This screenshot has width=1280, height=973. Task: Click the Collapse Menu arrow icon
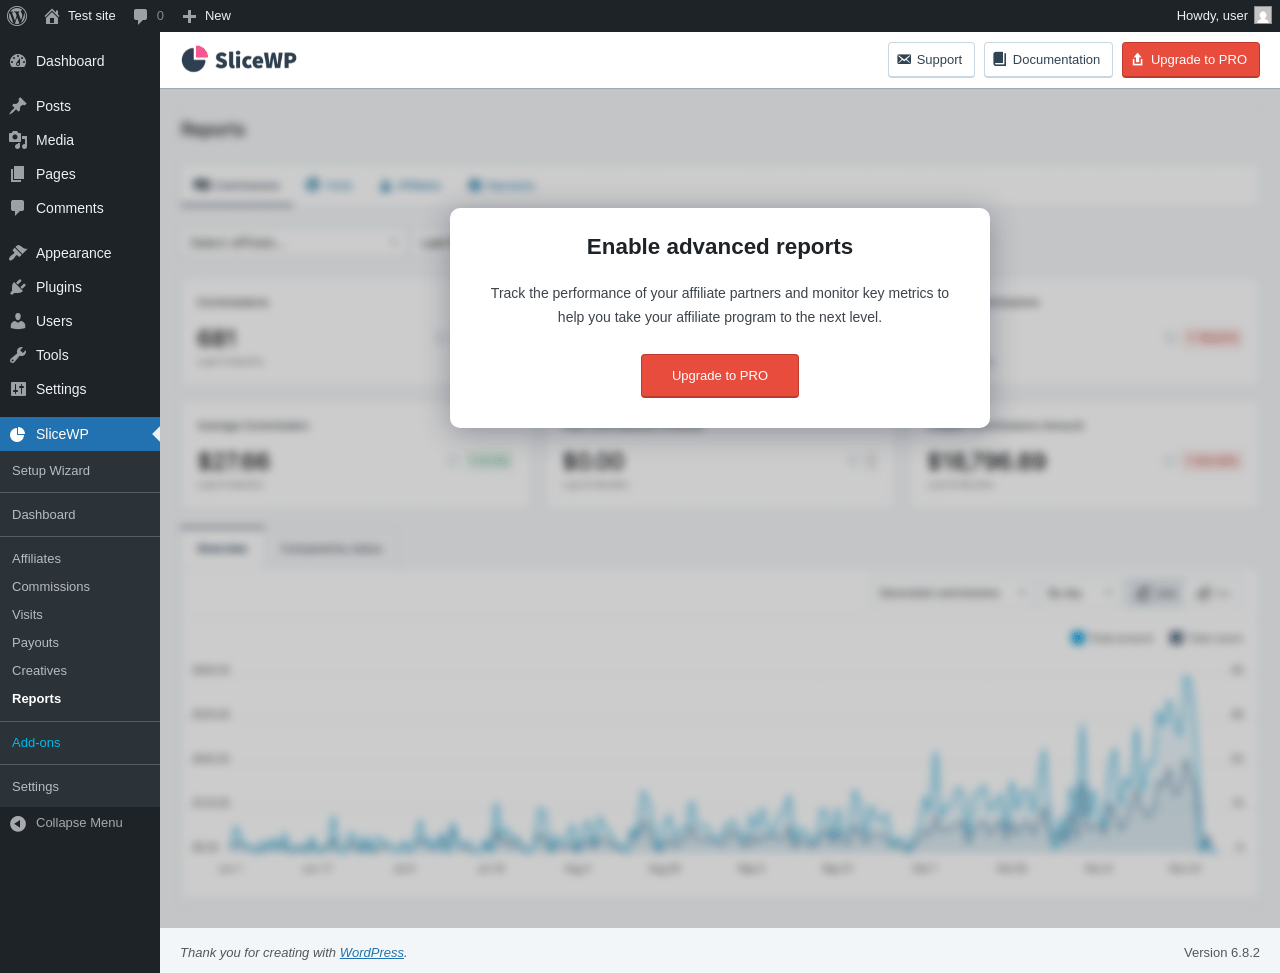[18, 823]
